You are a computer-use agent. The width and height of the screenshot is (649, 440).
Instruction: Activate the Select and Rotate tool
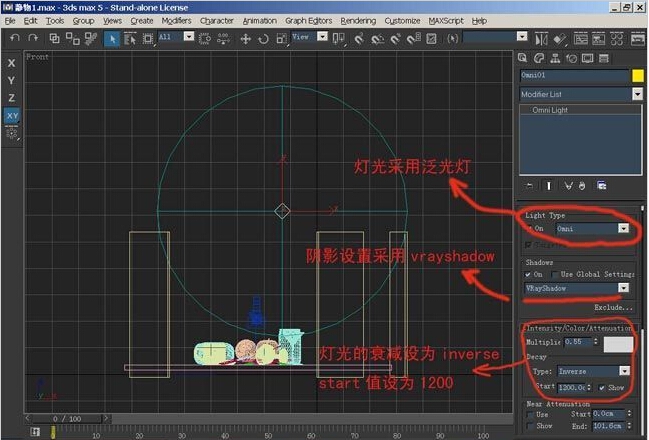click(x=263, y=39)
